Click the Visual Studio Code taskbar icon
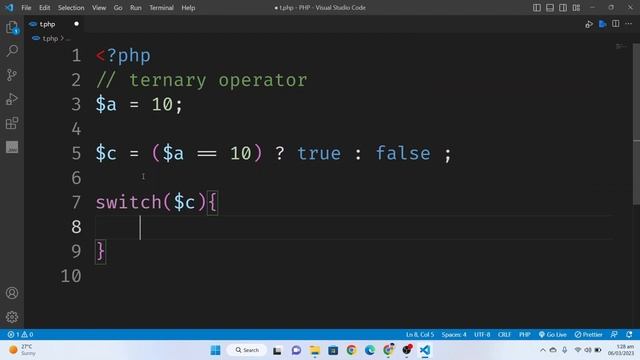The height and width of the screenshot is (360, 640). (424, 350)
